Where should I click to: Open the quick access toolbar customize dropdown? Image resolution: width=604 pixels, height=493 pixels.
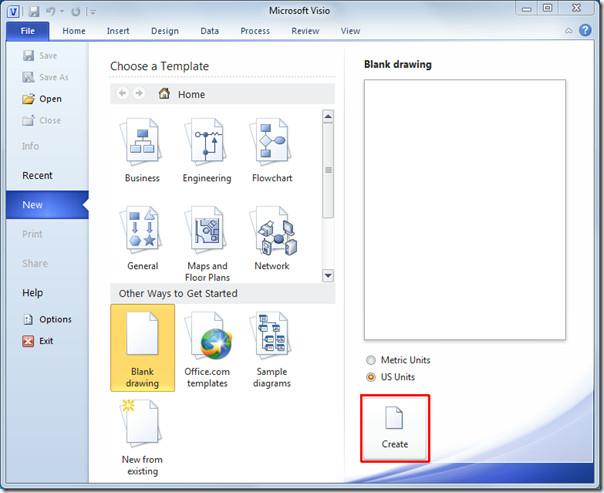(92, 12)
